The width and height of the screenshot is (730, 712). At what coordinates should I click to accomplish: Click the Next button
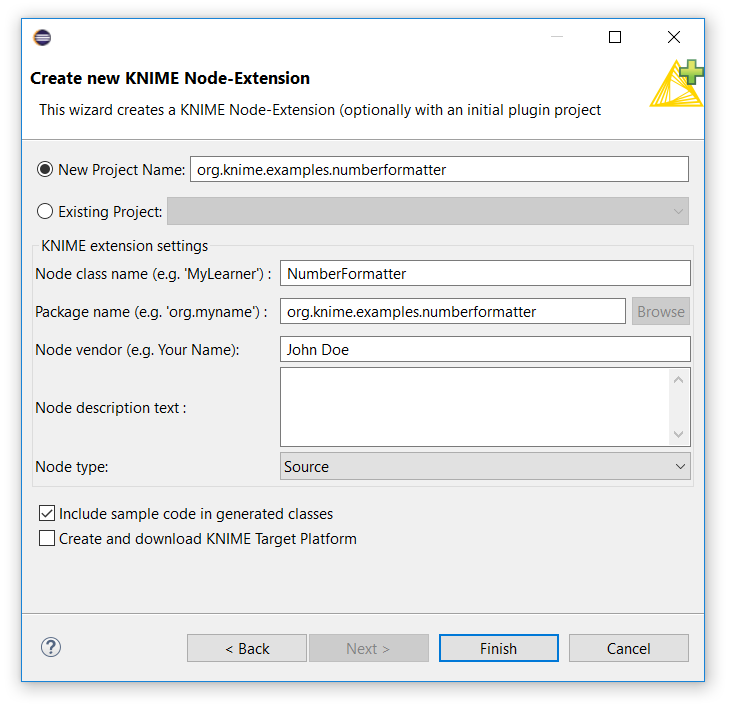[368, 648]
